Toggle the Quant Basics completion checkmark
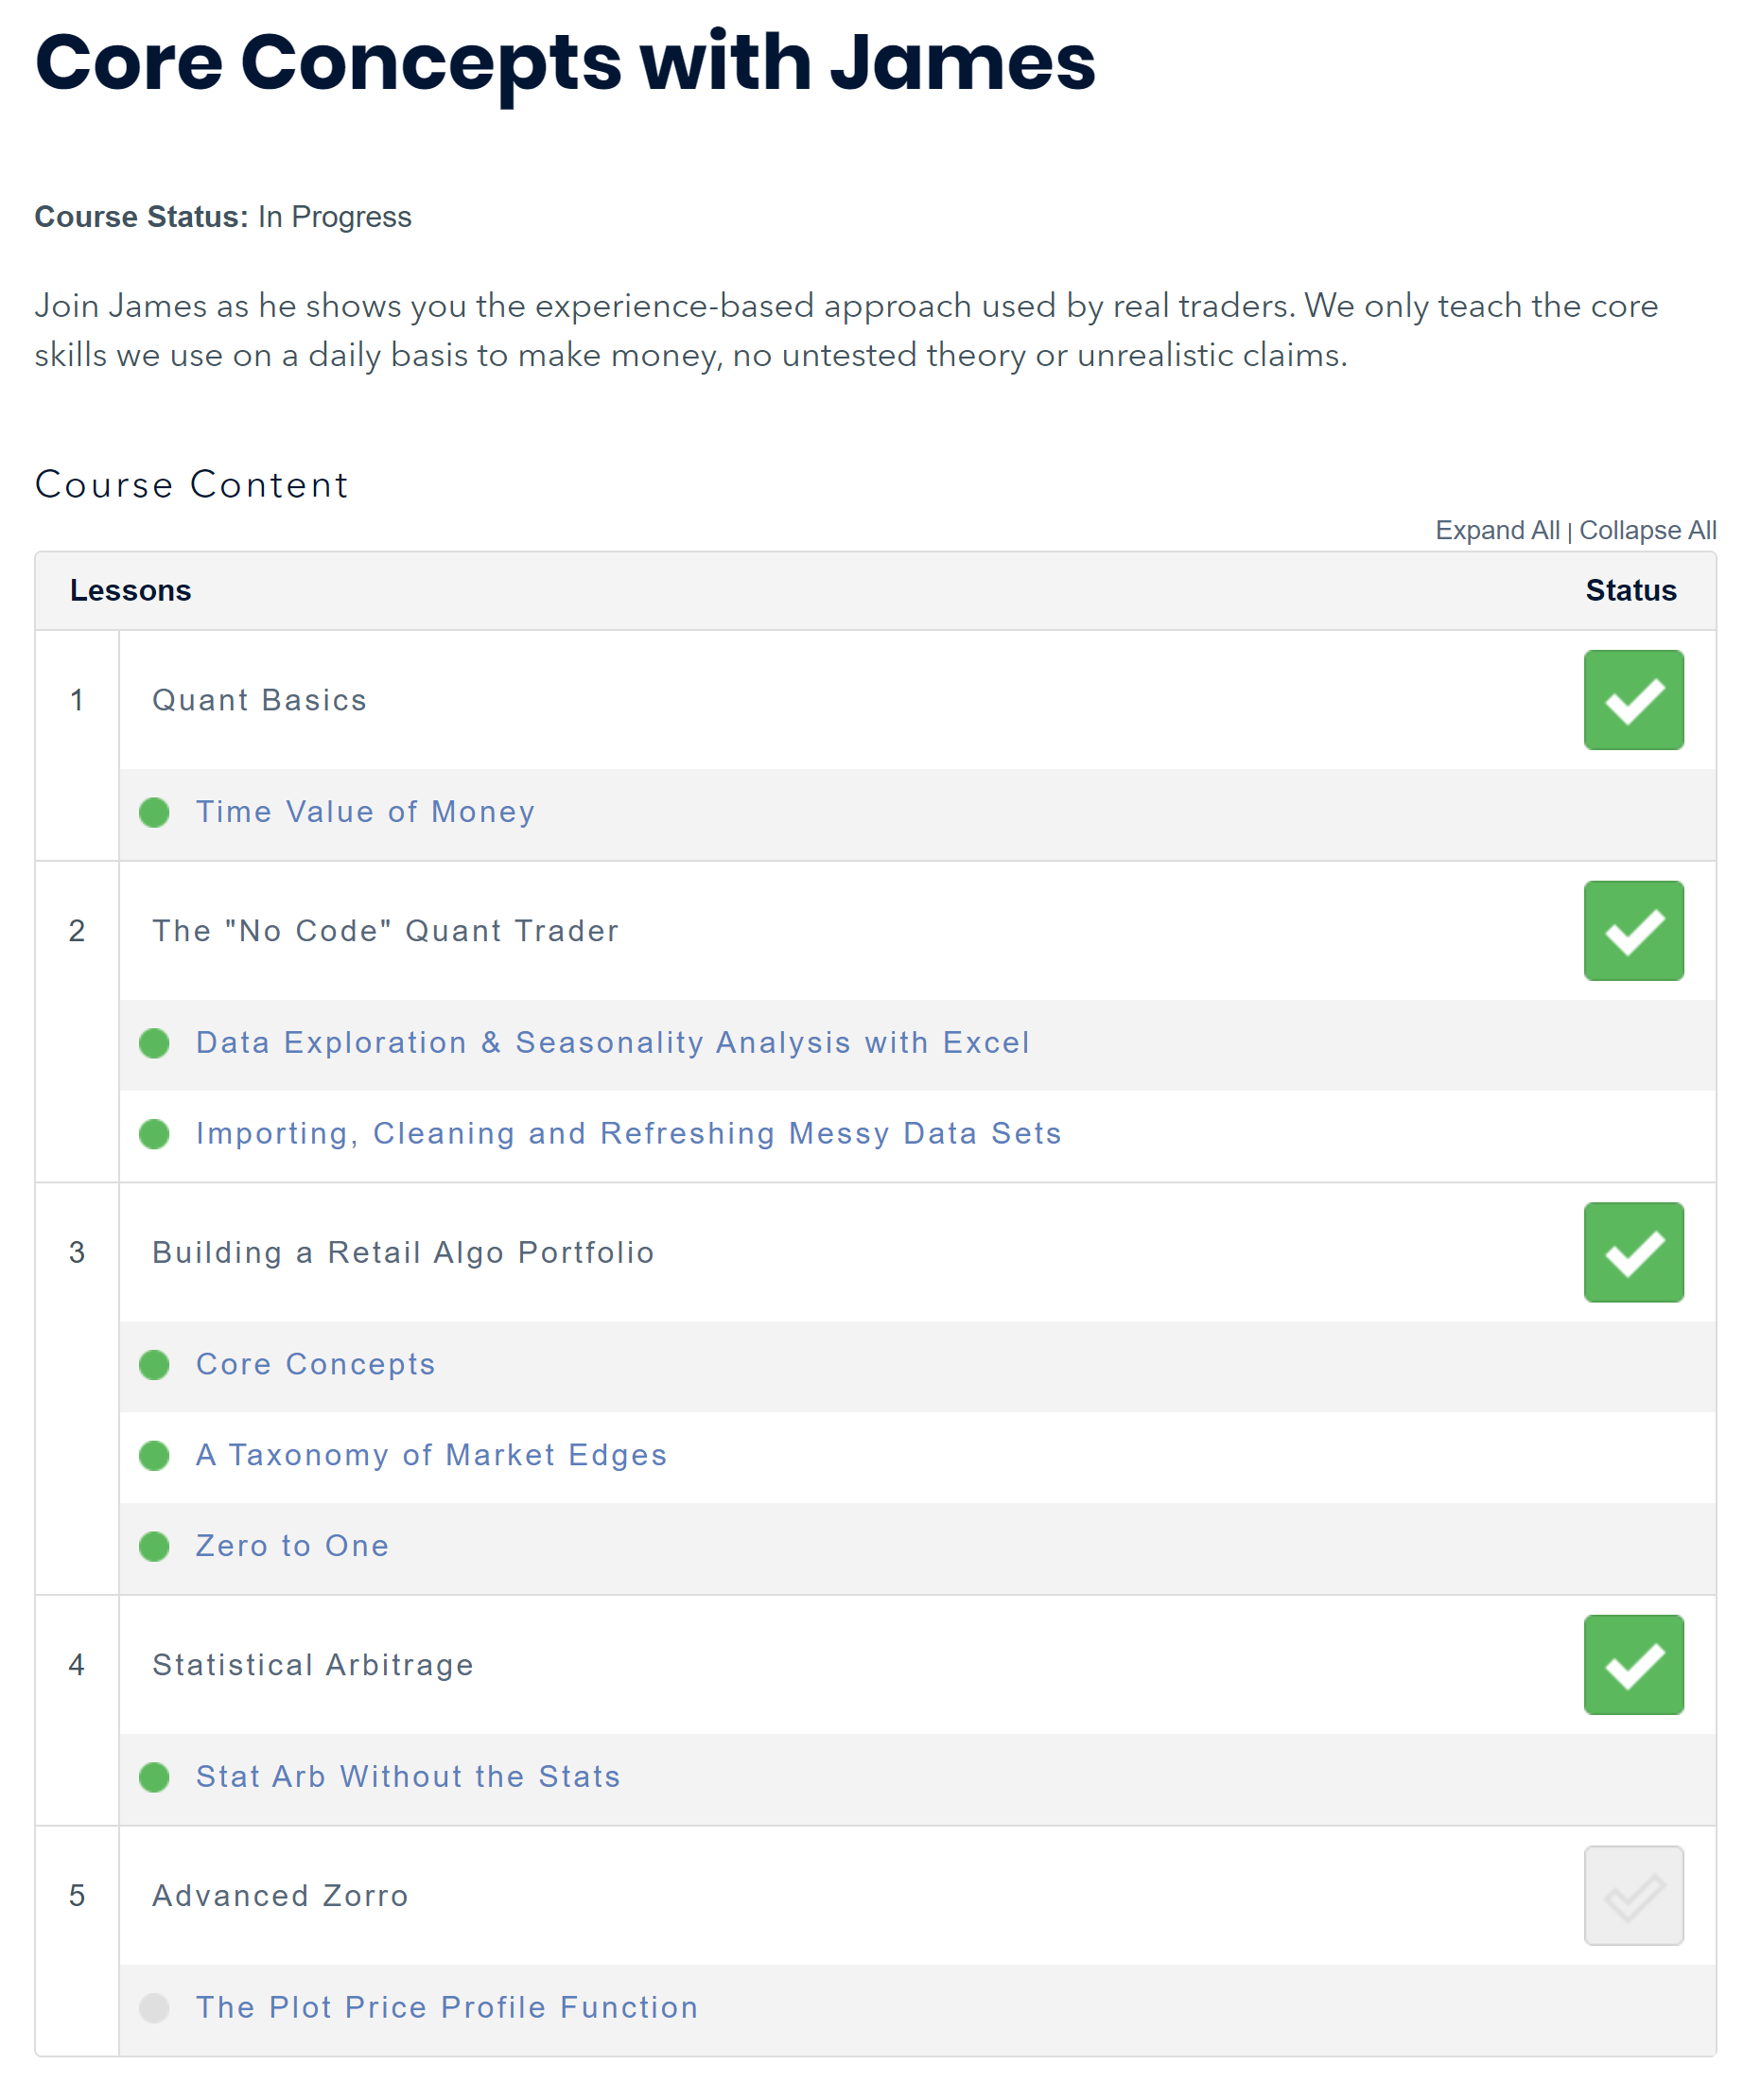 pos(1634,700)
